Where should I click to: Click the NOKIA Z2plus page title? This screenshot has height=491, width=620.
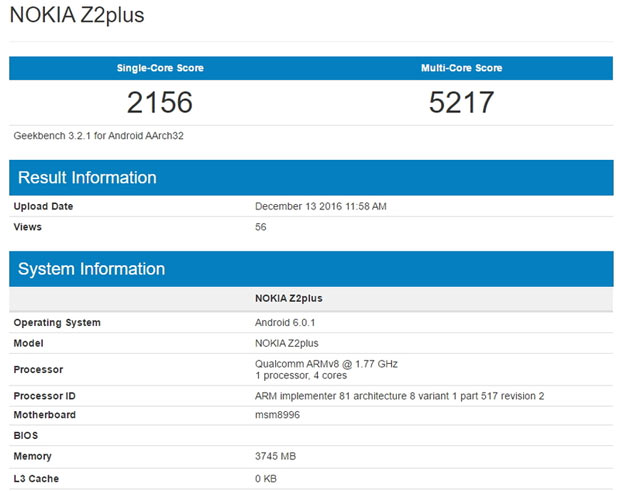pyautogui.click(x=77, y=15)
